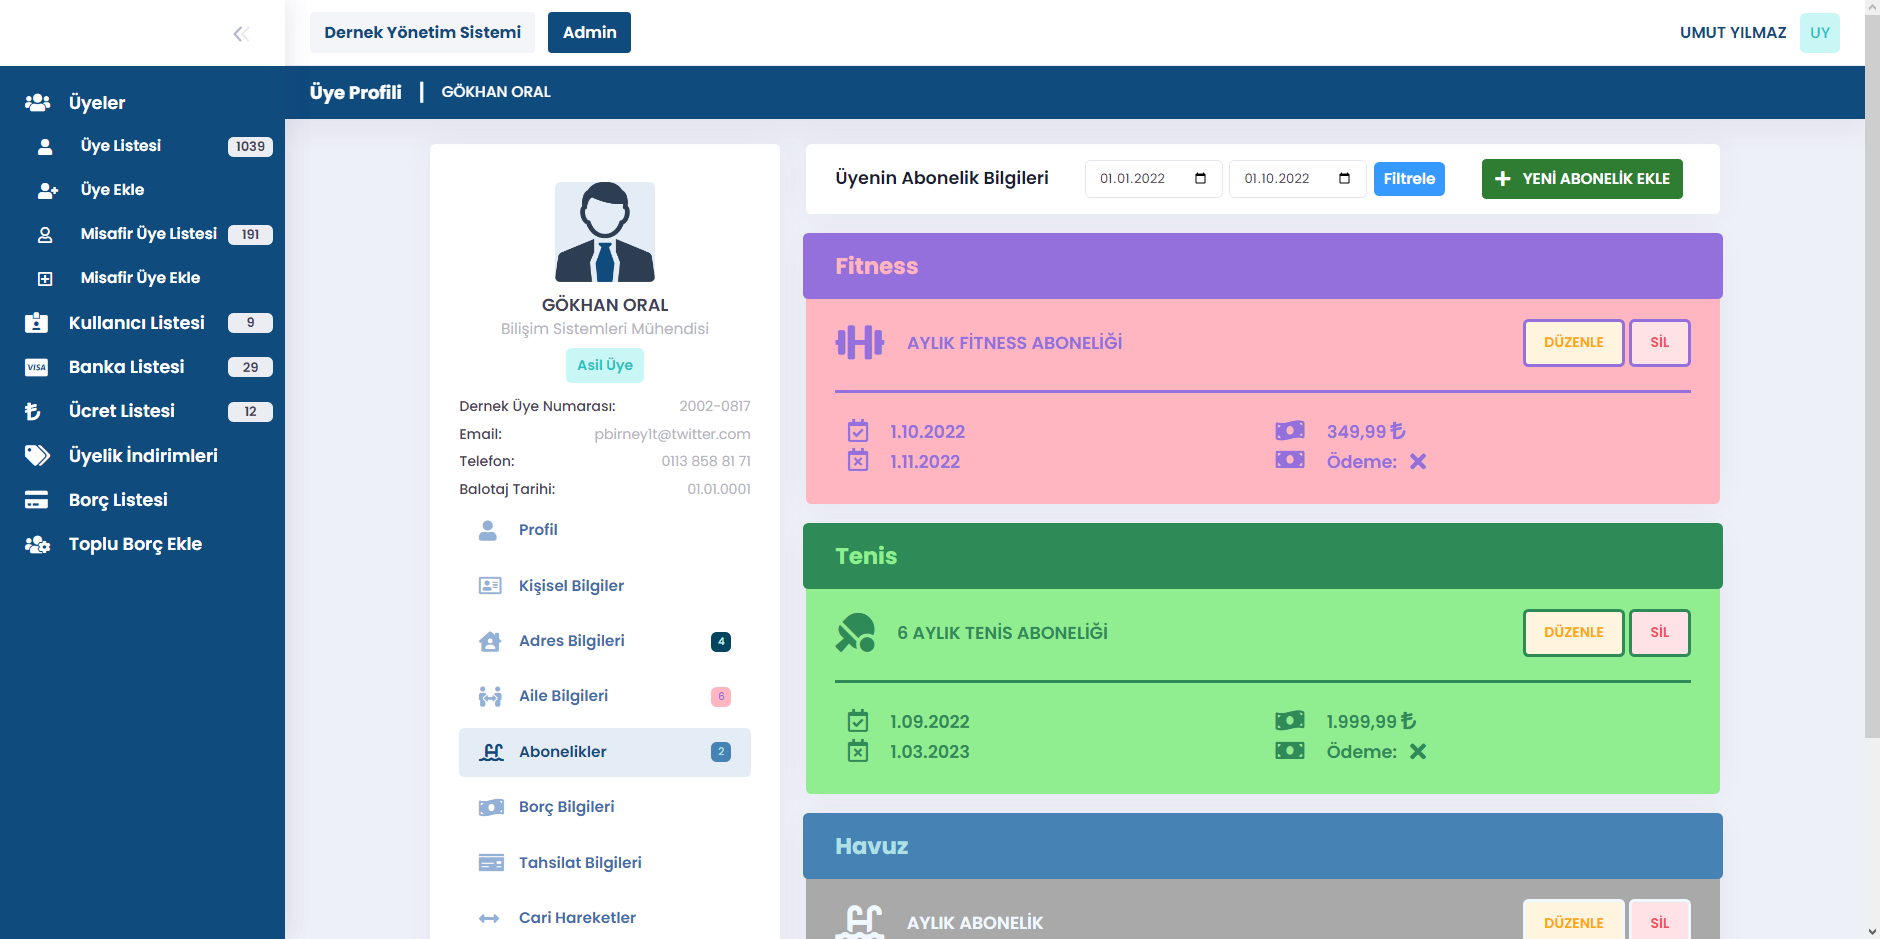
Task: Click the Banka Listesi visa card icon
Action: click(37, 367)
